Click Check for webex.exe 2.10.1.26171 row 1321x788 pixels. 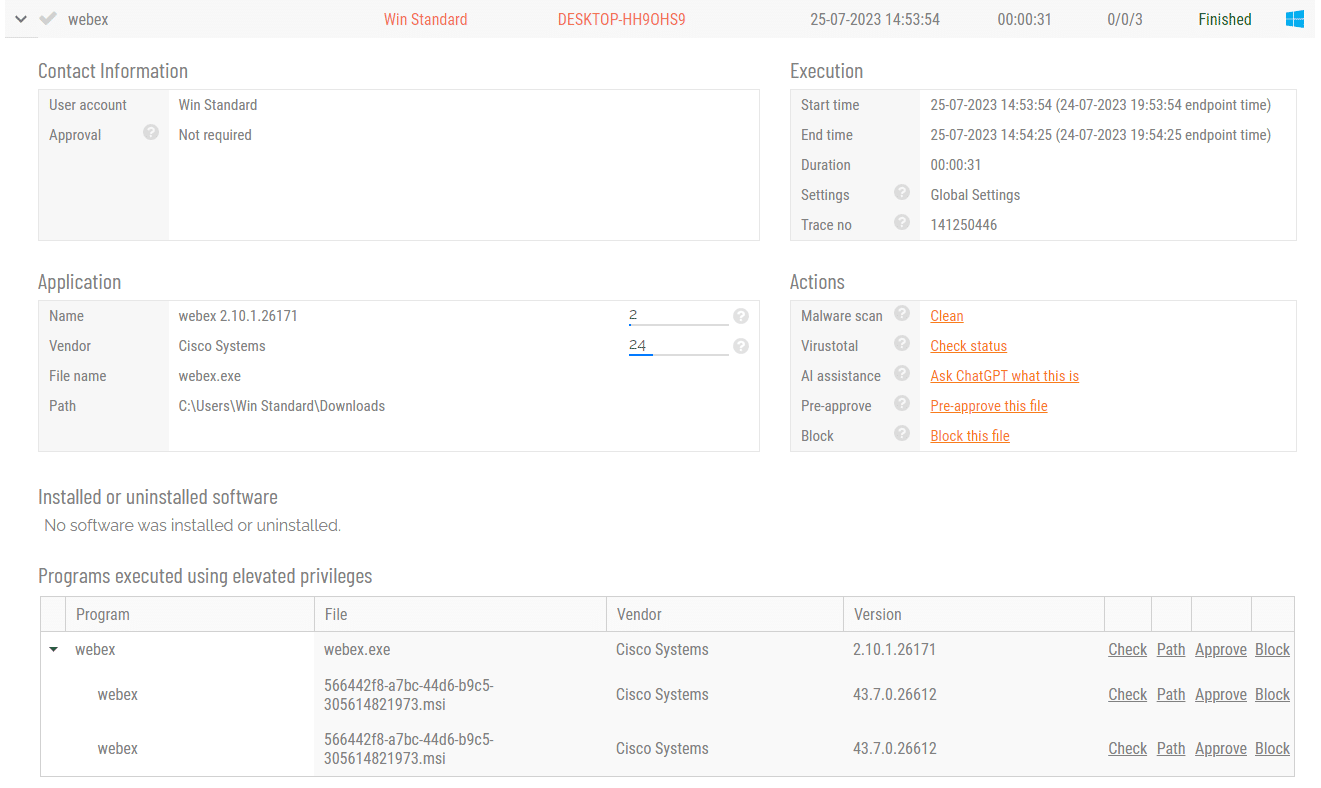(1127, 650)
